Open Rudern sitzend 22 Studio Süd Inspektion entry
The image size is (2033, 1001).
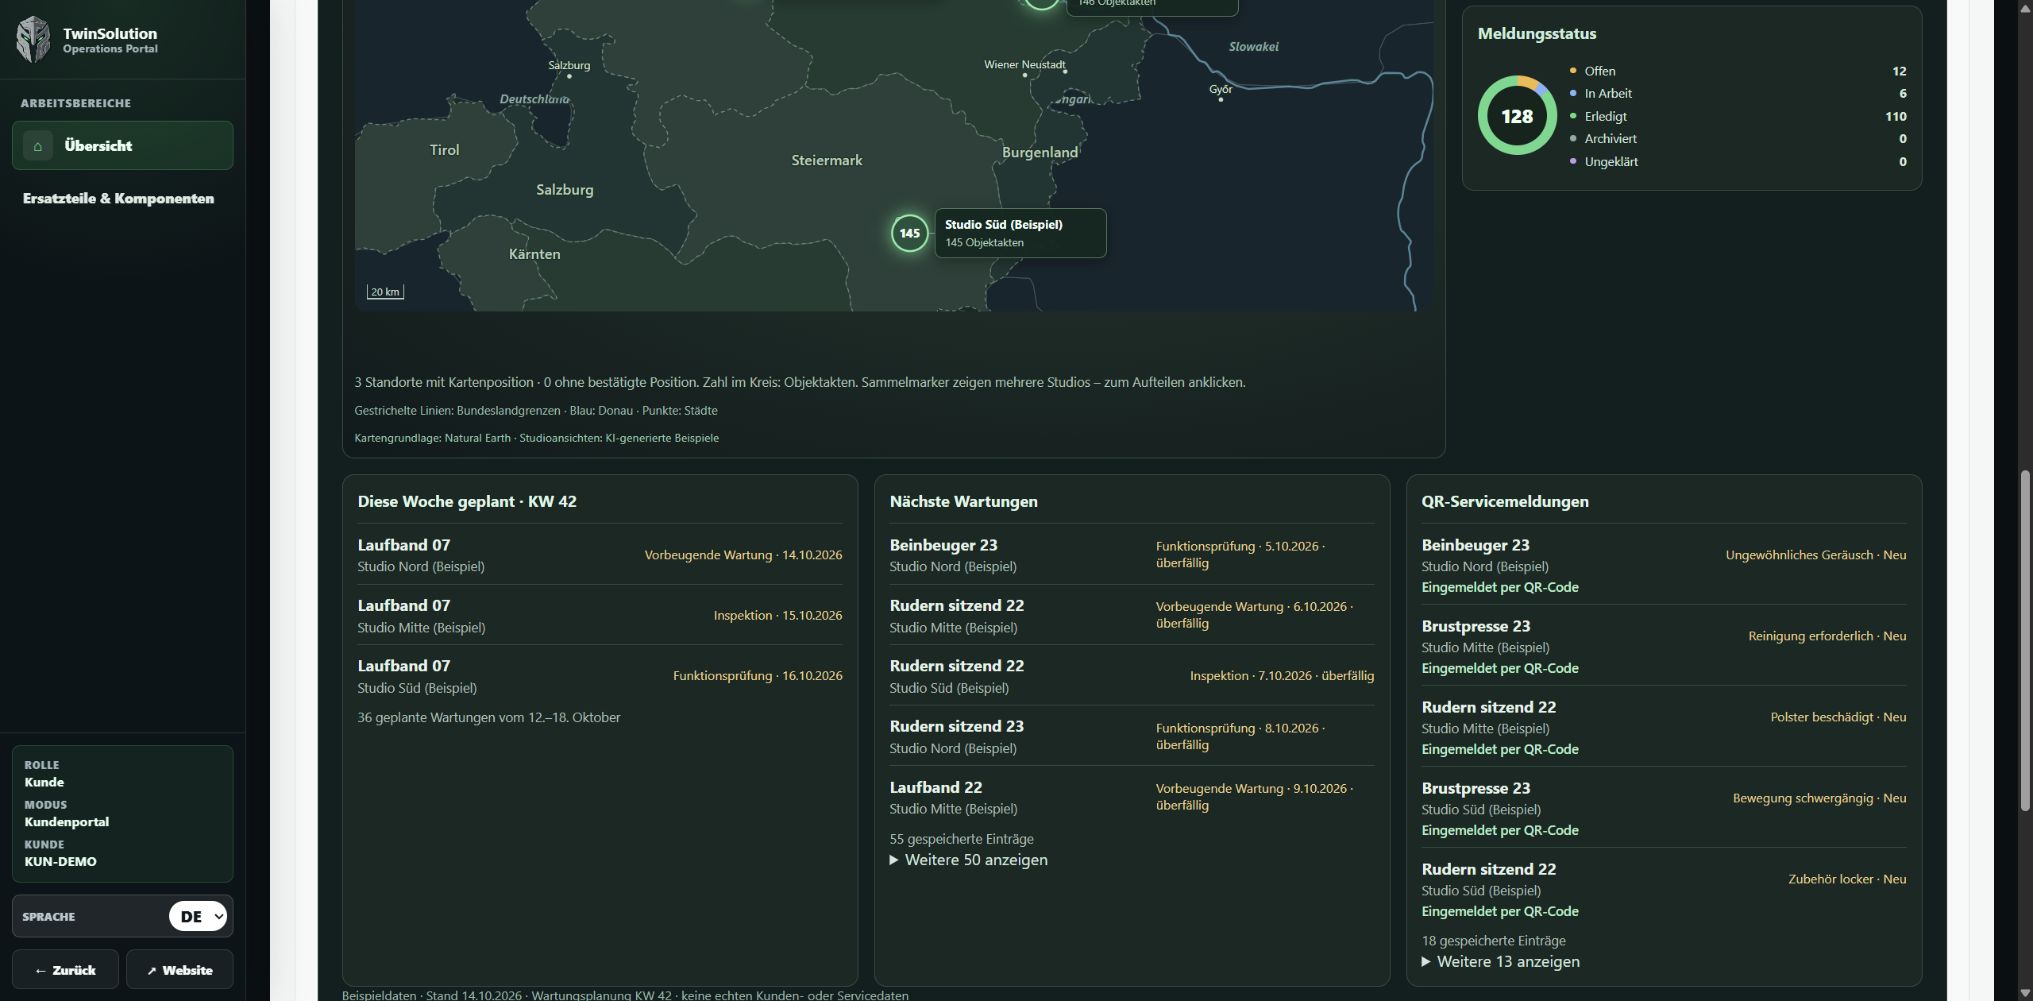(1132, 676)
